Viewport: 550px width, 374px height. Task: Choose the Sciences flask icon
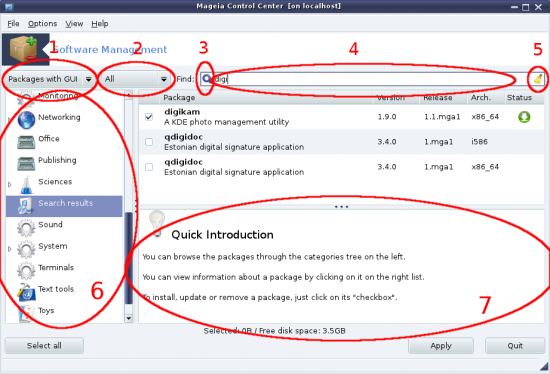(x=26, y=185)
